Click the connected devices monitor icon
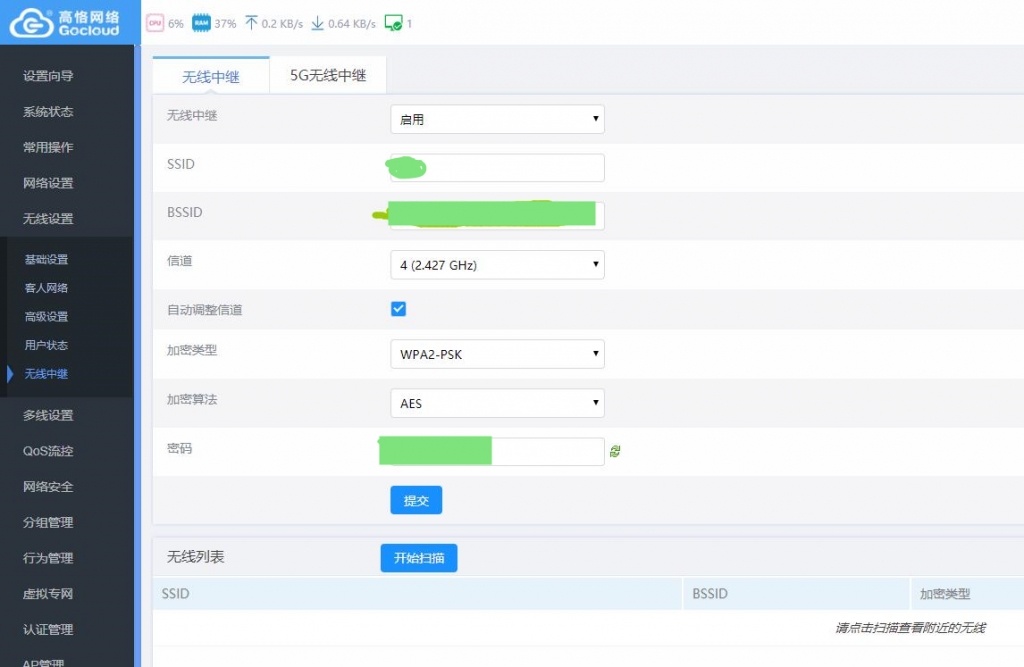Screen dimensions: 1024x667 (x=393, y=23)
